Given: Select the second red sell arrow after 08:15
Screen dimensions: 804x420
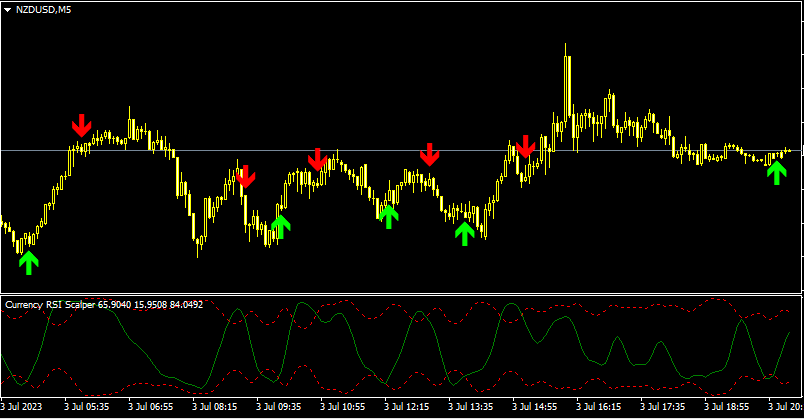Looking at the screenshot, I should coord(246,177).
